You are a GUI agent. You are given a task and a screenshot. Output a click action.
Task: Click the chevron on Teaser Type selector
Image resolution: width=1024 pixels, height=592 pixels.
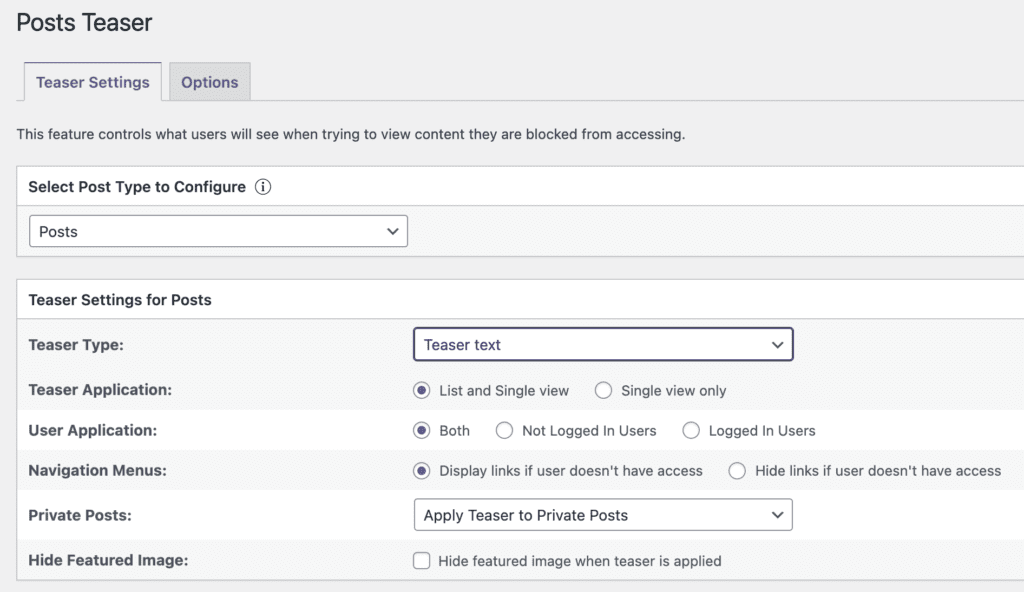[x=779, y=343]
